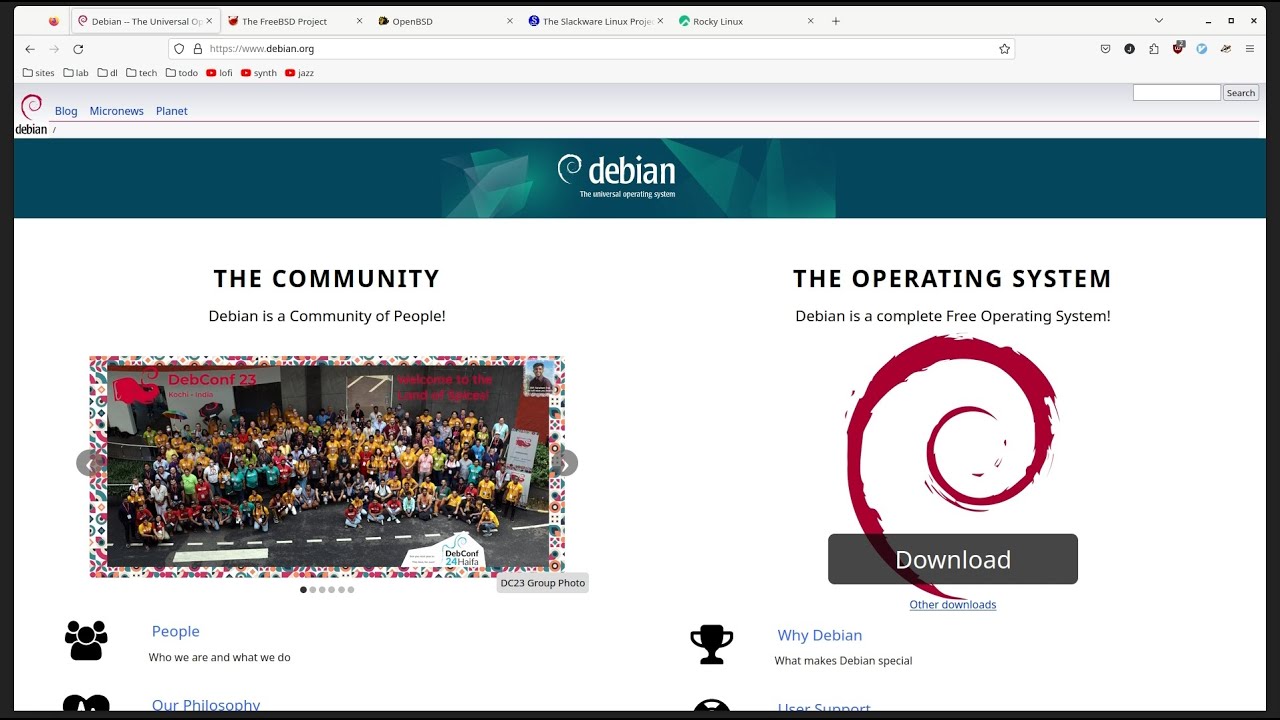Open the Blog link
The width and height of the screenshot is (1280, 720).
click(x=66, y=111)
